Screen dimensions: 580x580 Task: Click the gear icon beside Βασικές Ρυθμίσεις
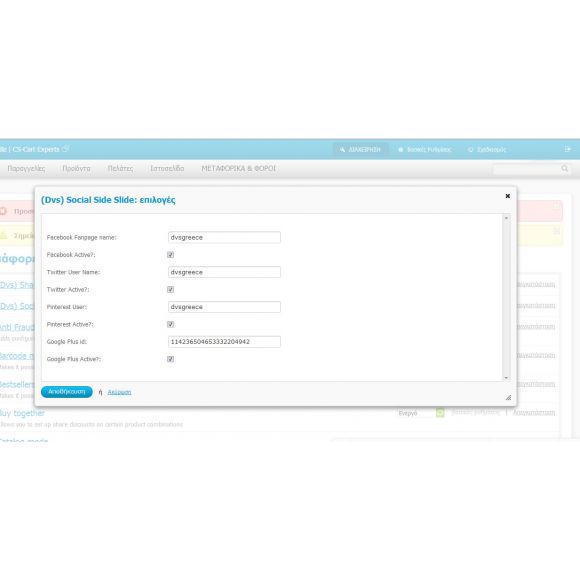pos(401,149)
